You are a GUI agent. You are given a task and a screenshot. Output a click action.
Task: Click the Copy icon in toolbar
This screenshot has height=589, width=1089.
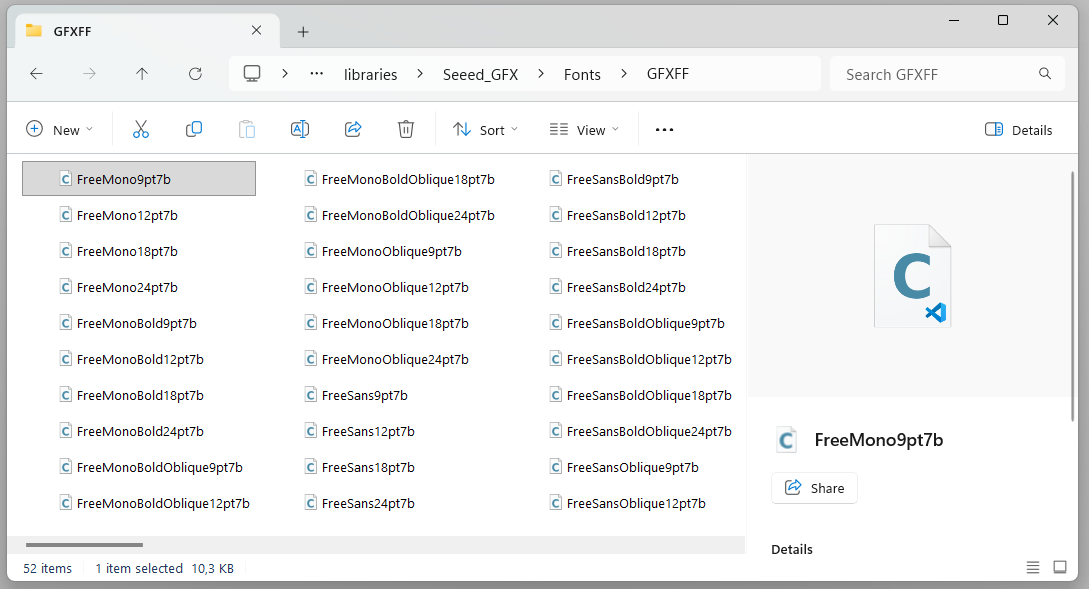(x=194, y=129)
